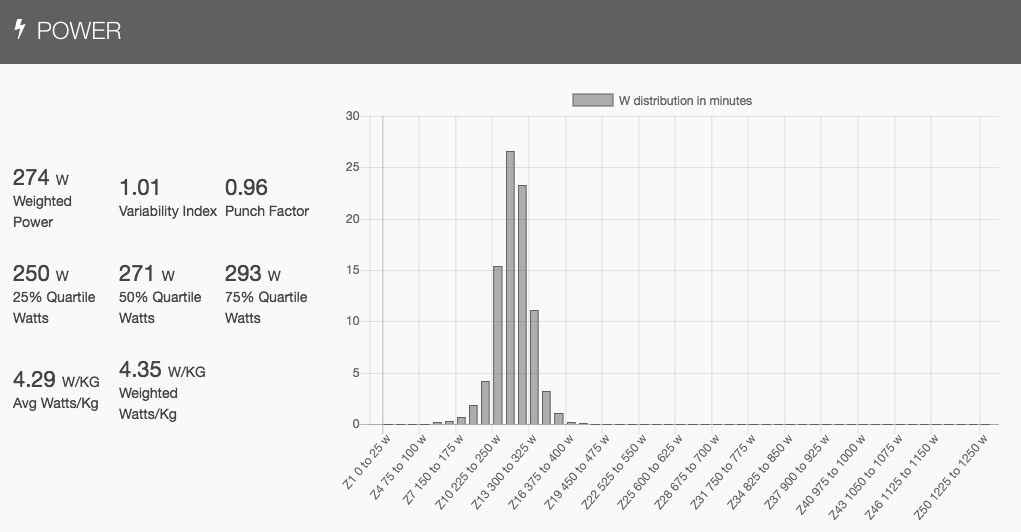
Task: Click the 'Z34 825 to 850 w' axis label
Action: coord(759,471)
